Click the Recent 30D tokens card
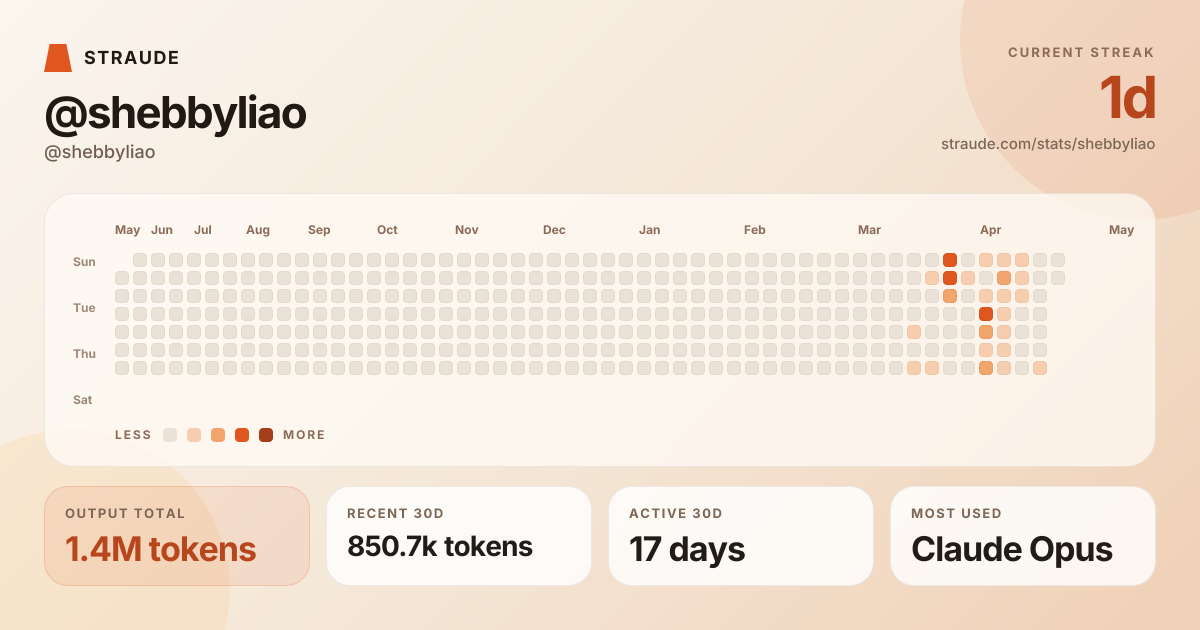The image size is (1200, 630). tap(459, 536)
